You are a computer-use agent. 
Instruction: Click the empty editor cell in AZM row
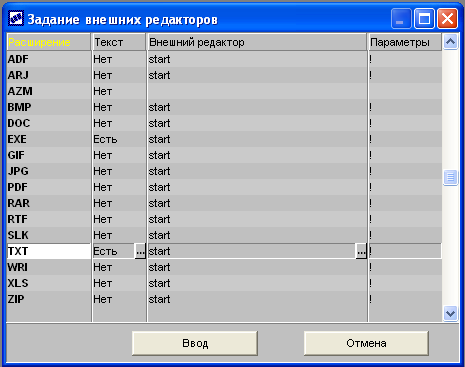pos(257,91)
